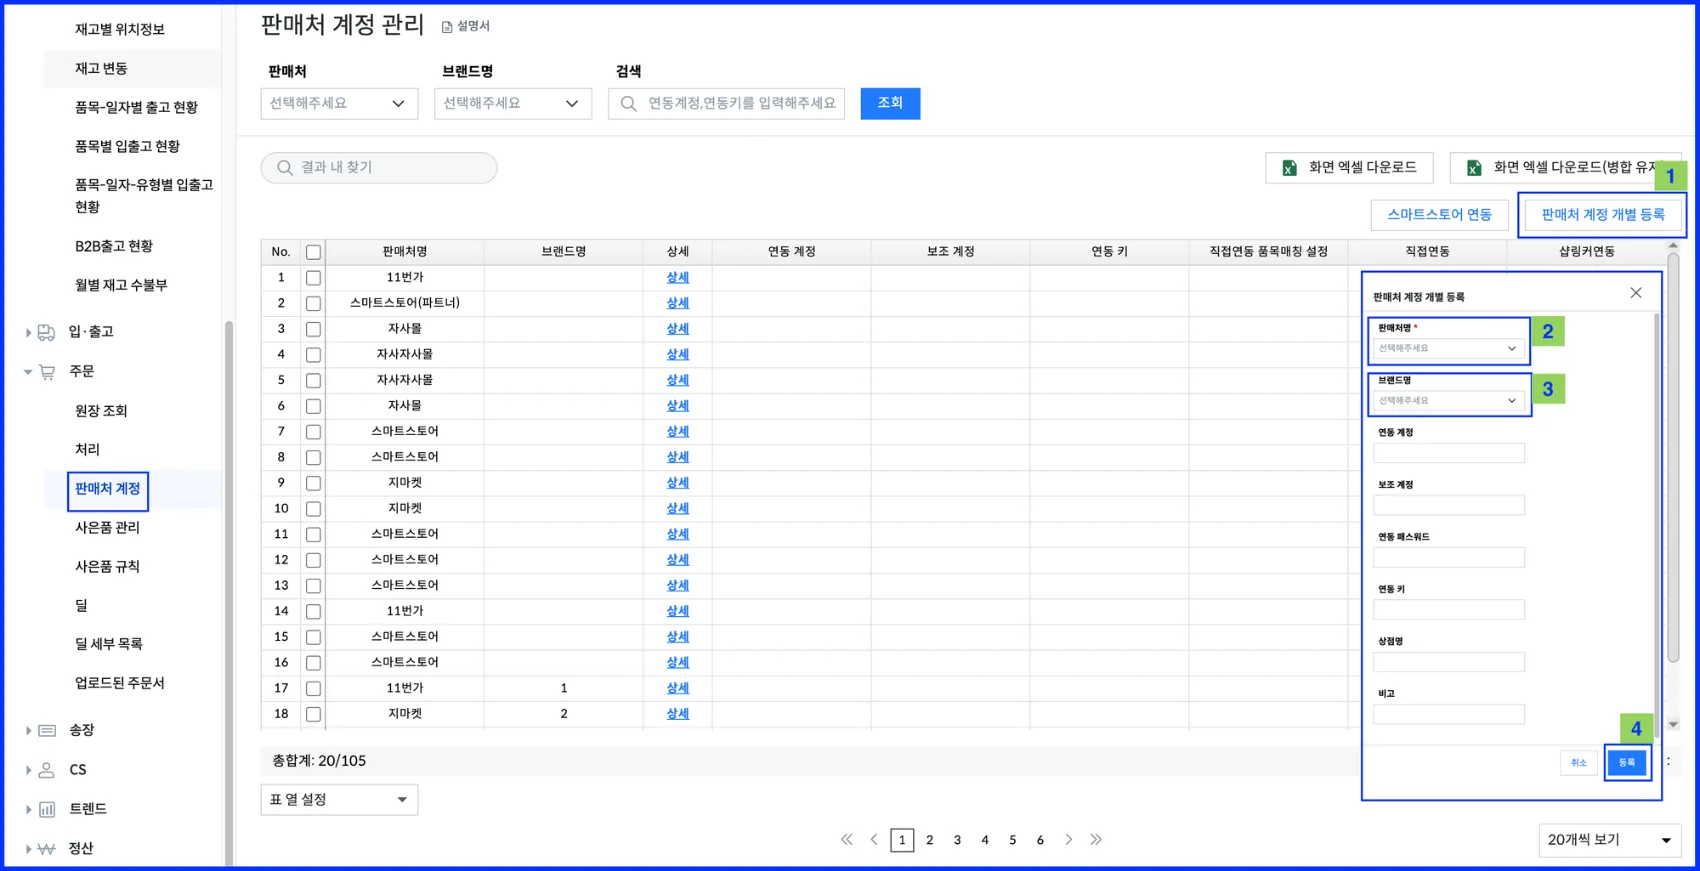Tick the checkbox in row 9 지마켓
The height and width of the screenshot is (871, 1700).
tap(313, 483)
